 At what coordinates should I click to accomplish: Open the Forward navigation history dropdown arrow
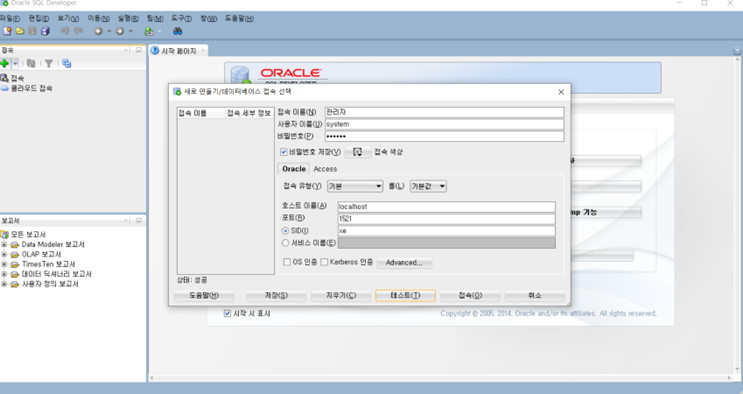tap(131, 31)
